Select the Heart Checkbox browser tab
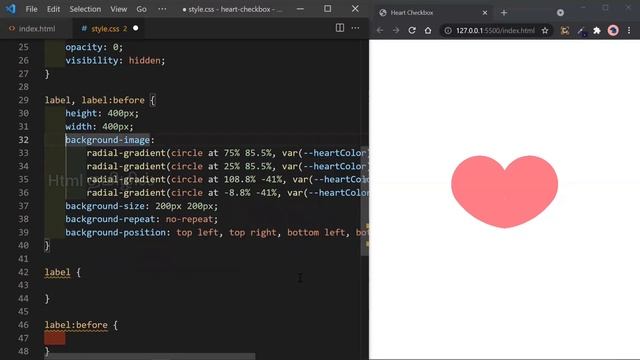Screen dimensions: 640x360 coord(433,13)
